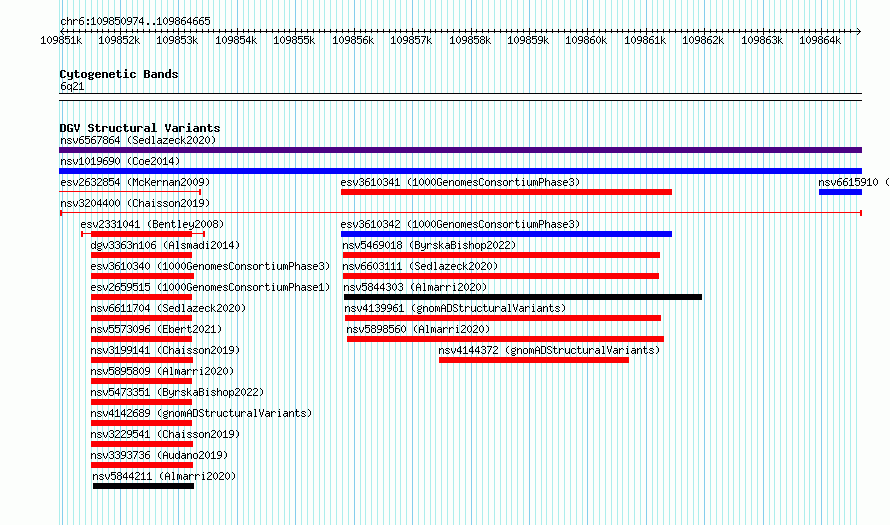The width and height of the screenshot is (890, 525).
Task: Click the DGV Structural Variants track title
Action: coord(140,128)
